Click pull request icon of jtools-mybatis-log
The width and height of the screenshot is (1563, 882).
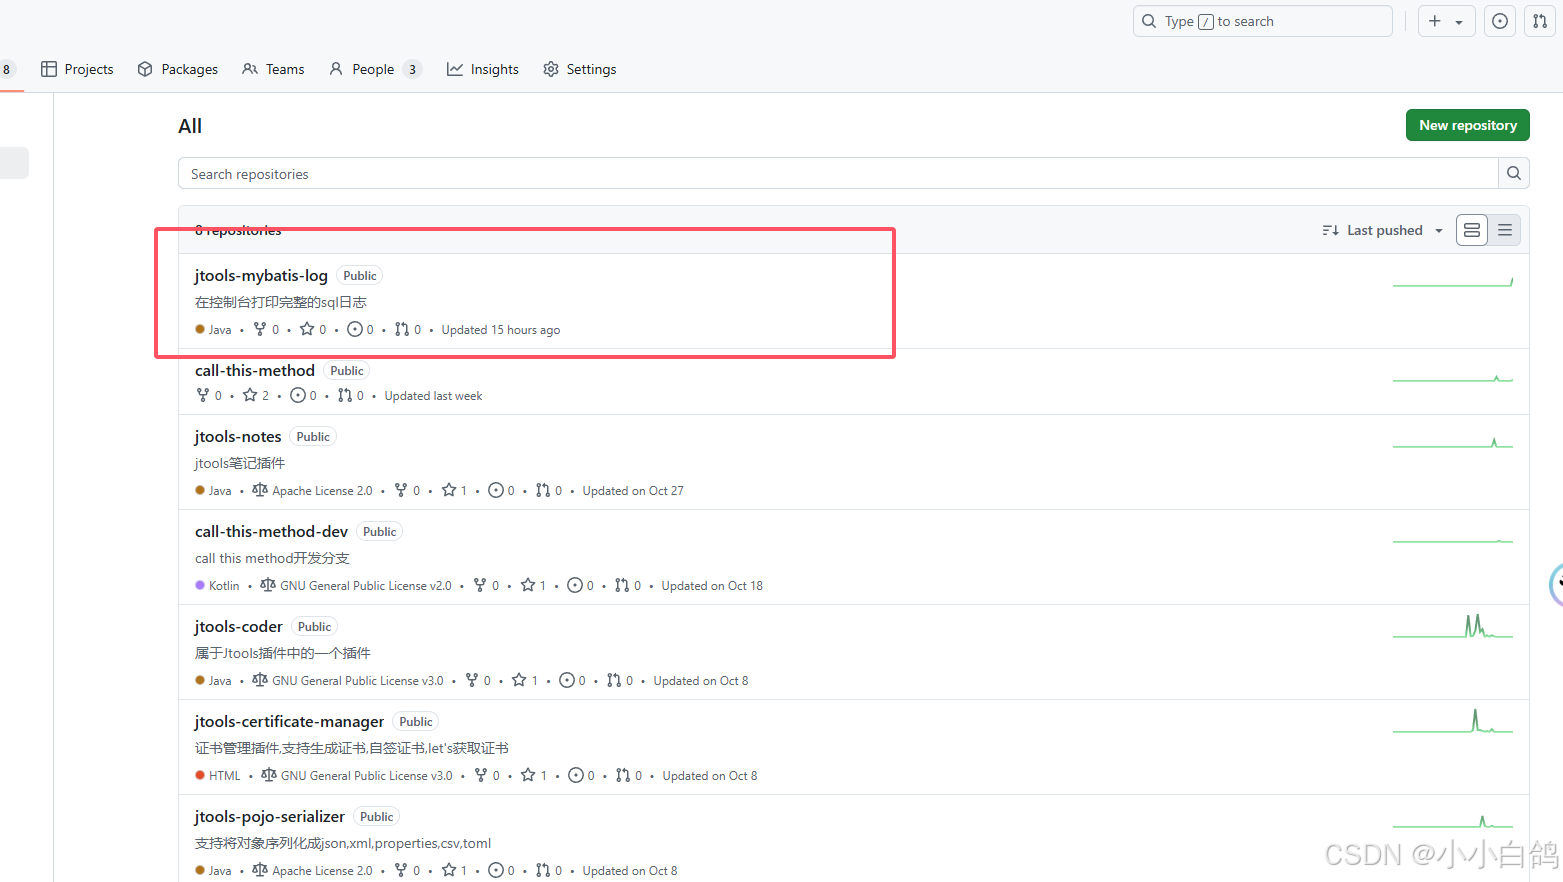click(x=402, y=329)
